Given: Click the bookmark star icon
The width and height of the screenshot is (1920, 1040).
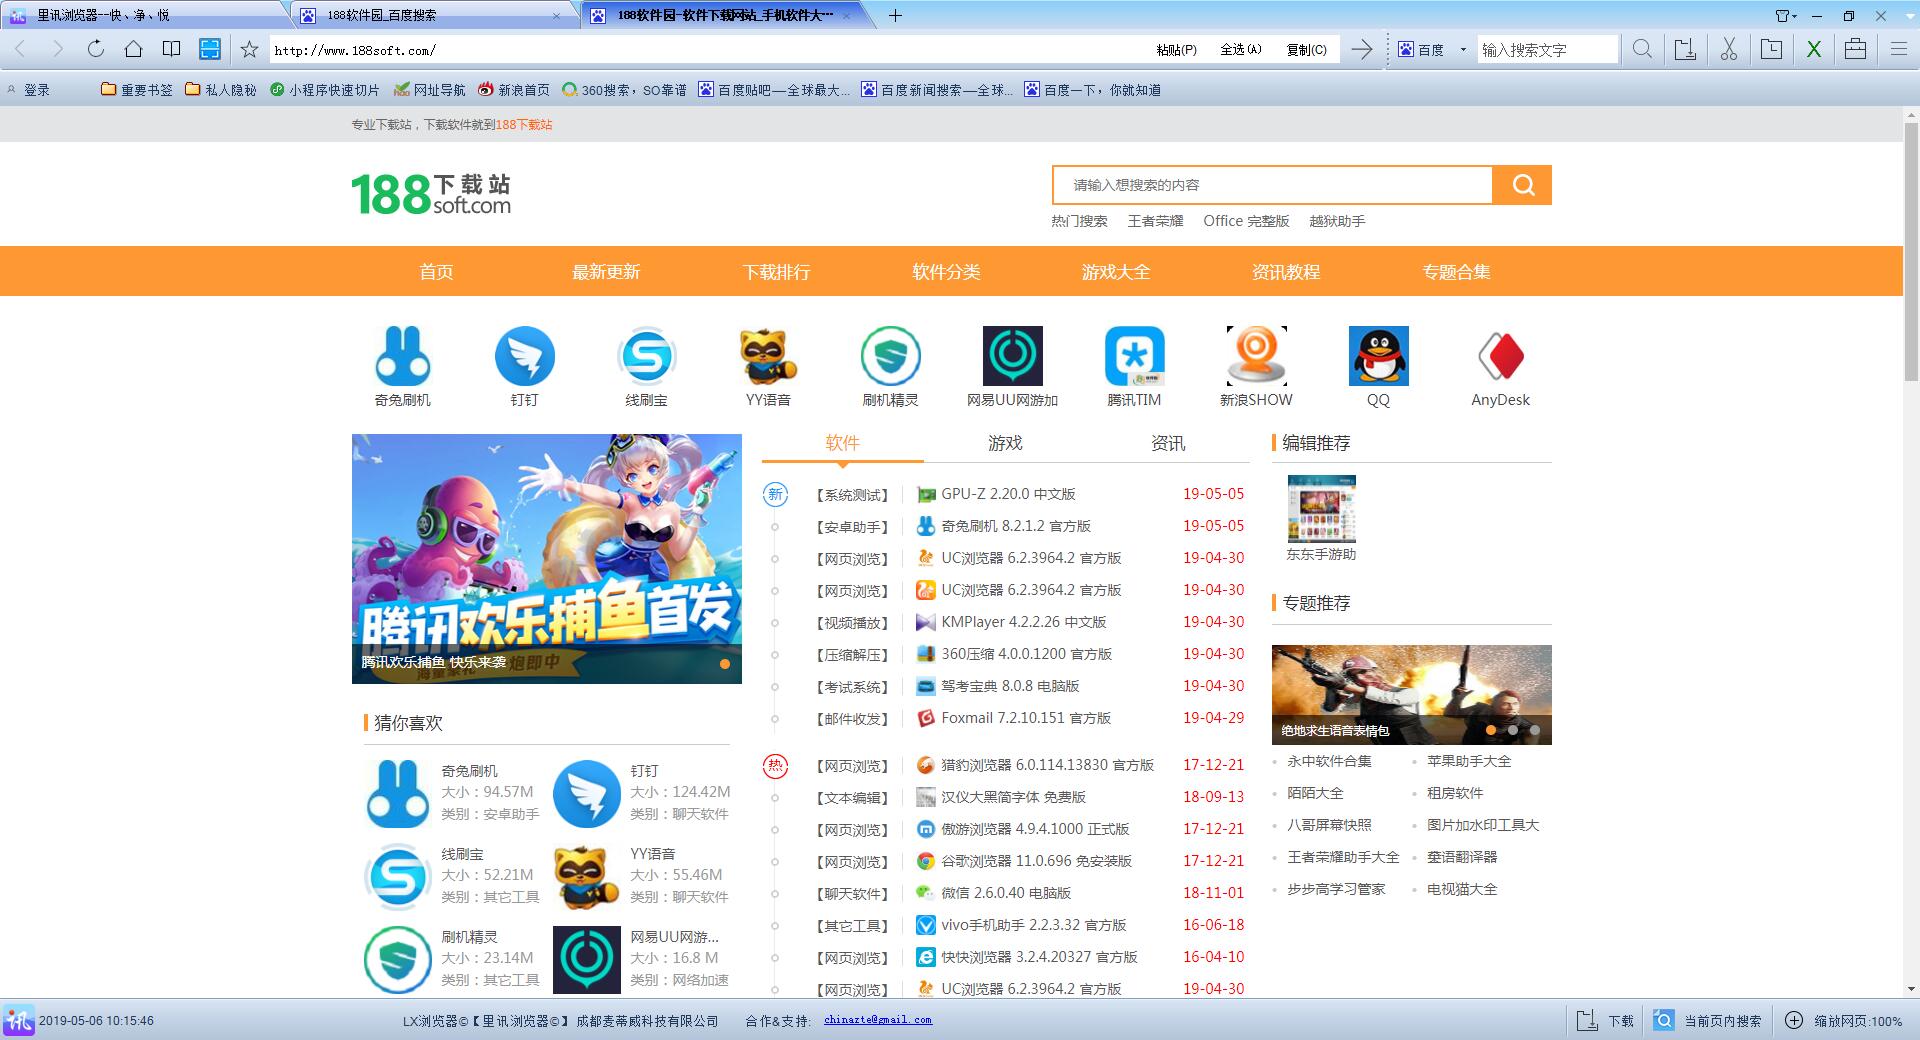Looking at the screenshot, I should pyautogui.click(x=250, y=49).
